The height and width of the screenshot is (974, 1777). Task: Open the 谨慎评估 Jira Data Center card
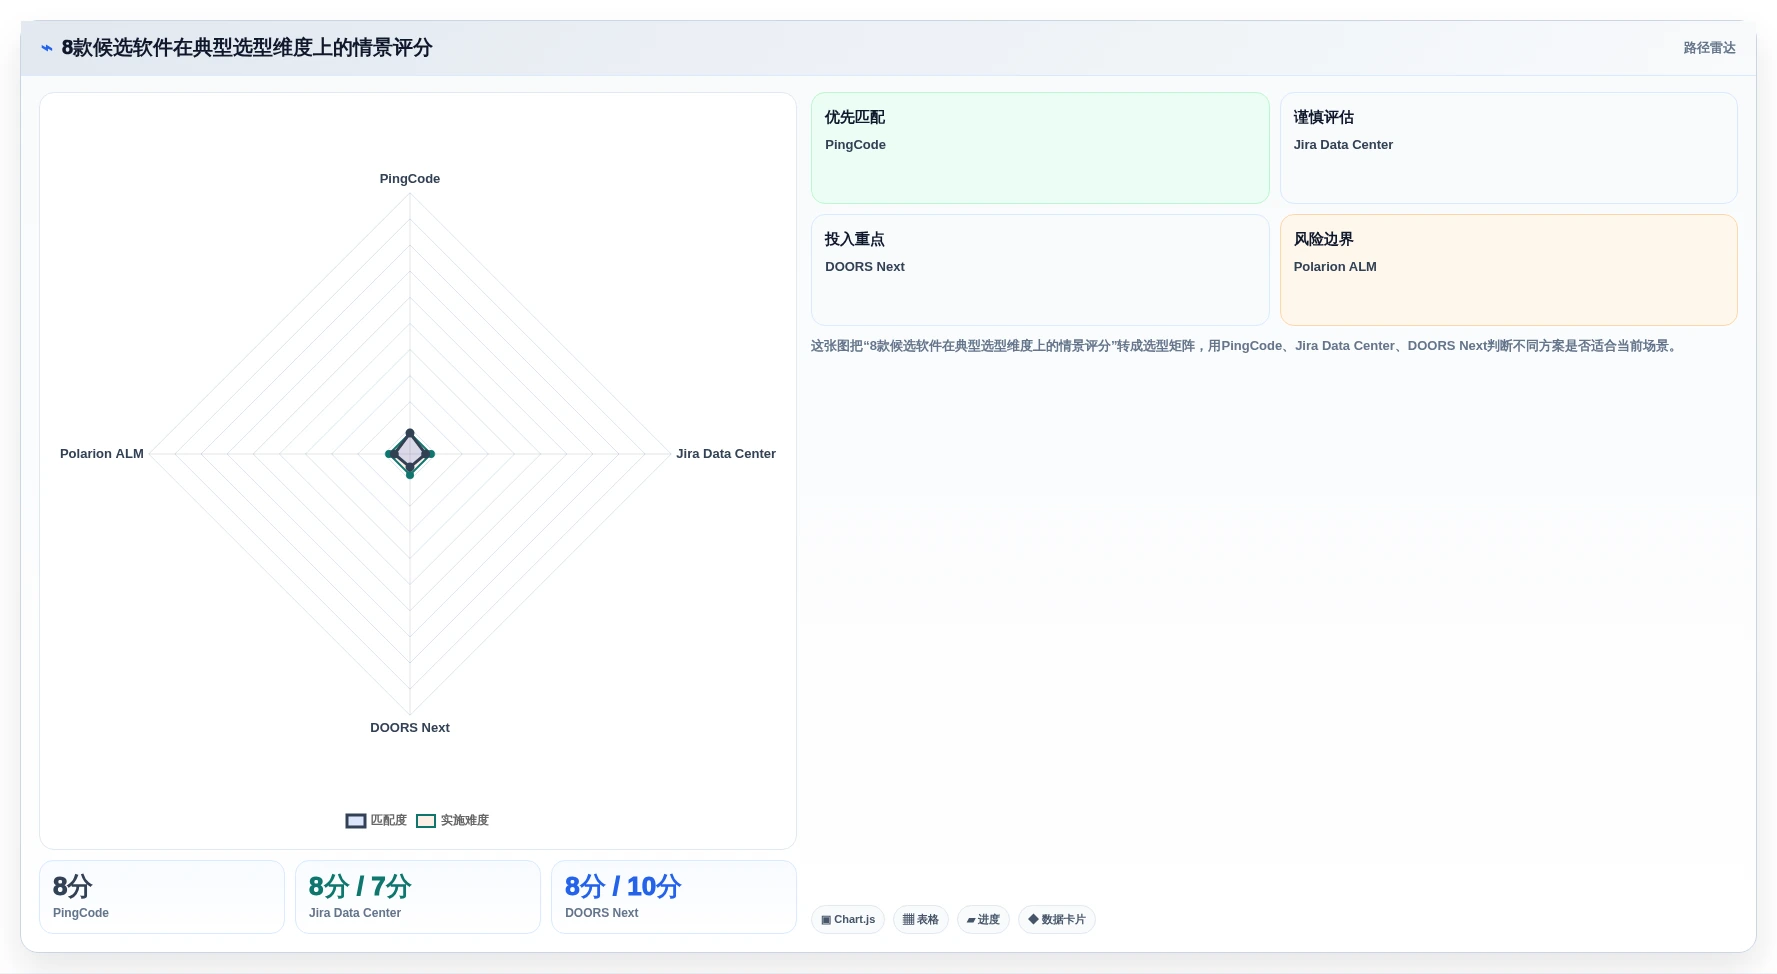point(1509,148)
